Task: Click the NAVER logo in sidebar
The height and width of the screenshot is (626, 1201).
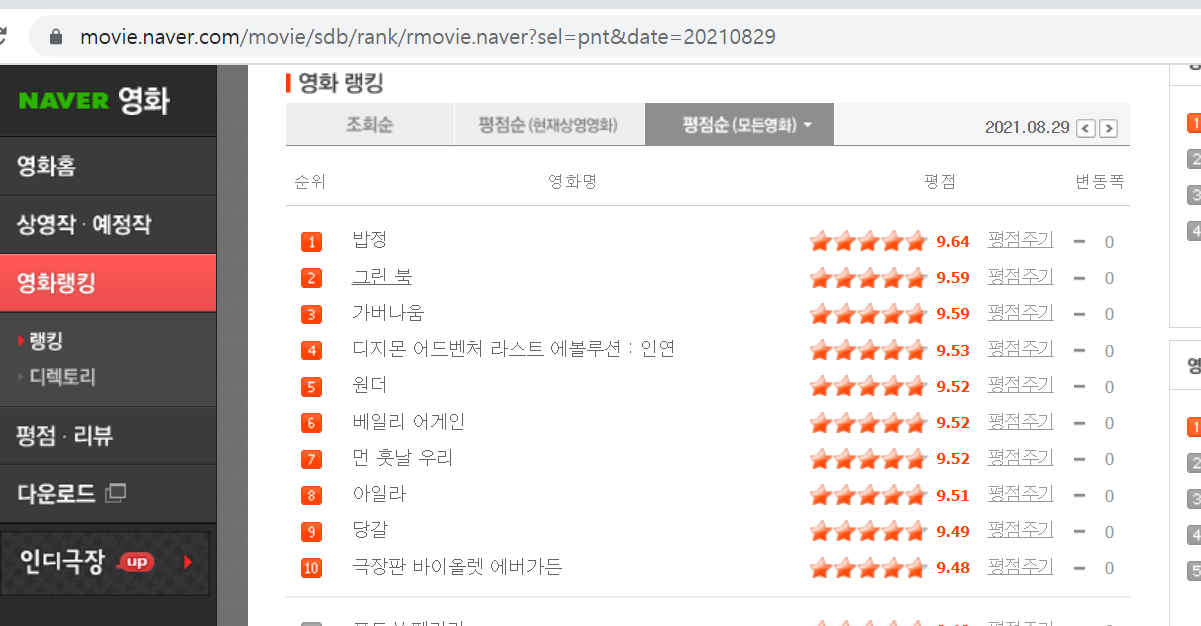Action: coord(63,100)
